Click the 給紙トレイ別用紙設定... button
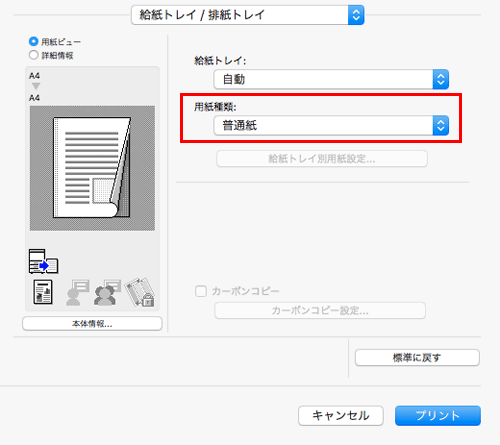The width and height of the screenshot is (500, 445). click(x=322, y=159)
